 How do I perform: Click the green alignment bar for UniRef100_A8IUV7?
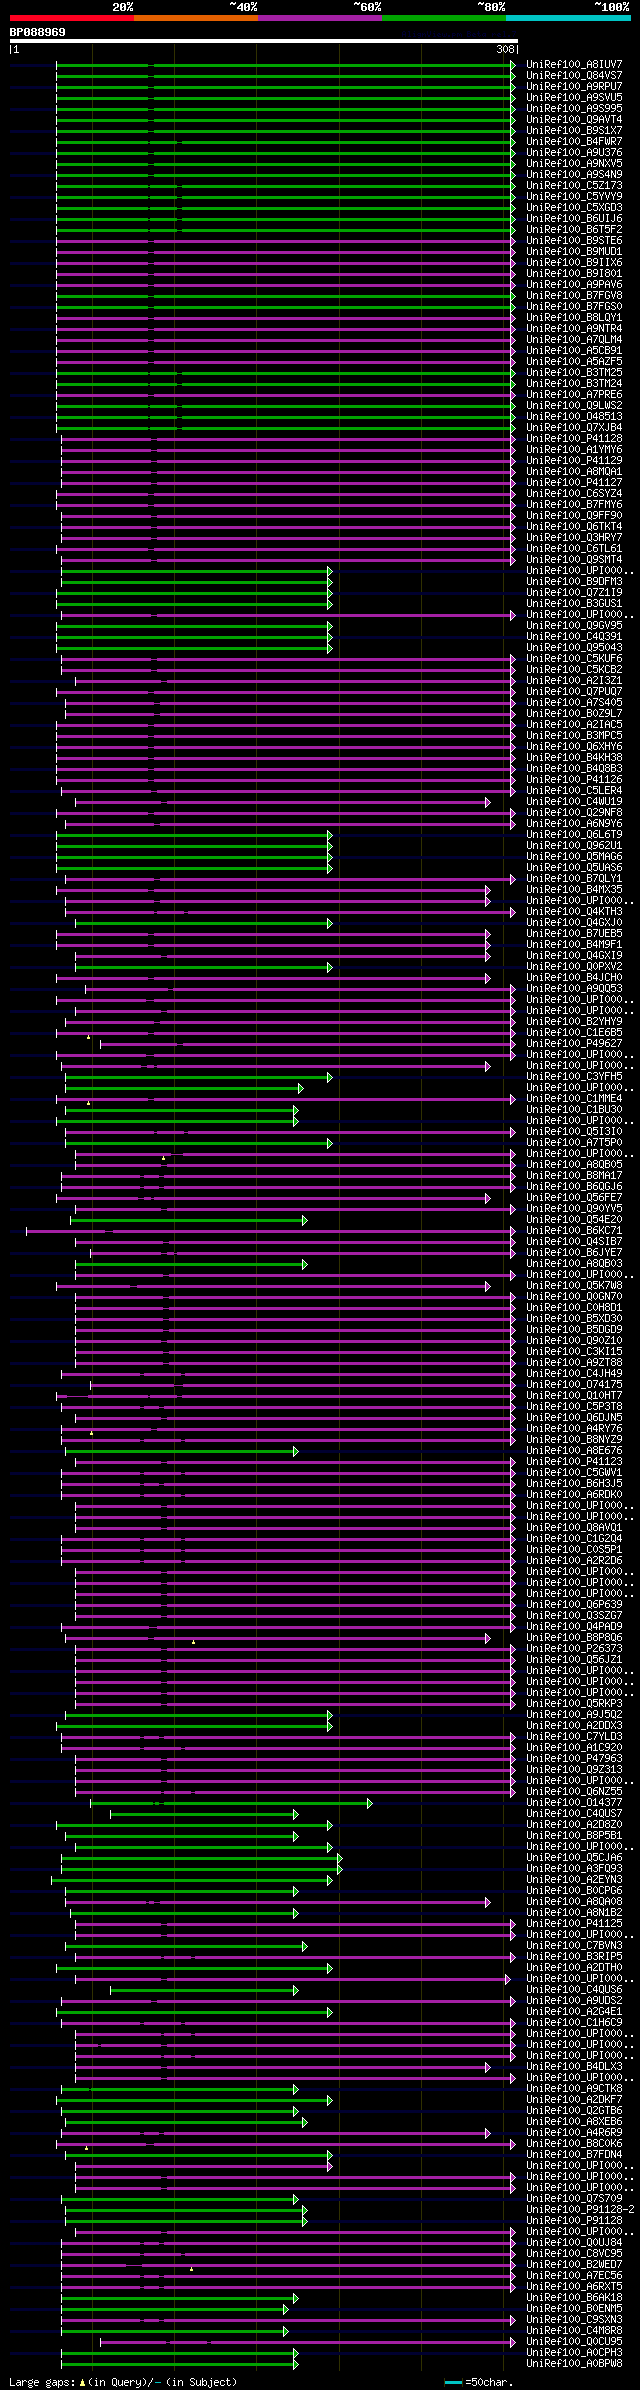pyautogui.click(x=286, y=65)
